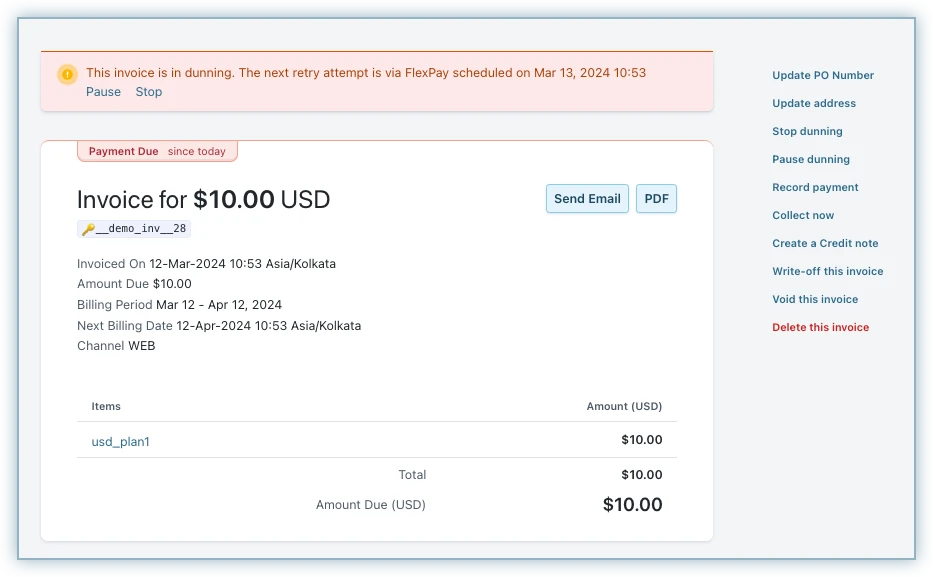Click the dunning warning exclamation icon
Image resolution: width=933 pixels, height=577 pixels.
click(x=67, y=74)
